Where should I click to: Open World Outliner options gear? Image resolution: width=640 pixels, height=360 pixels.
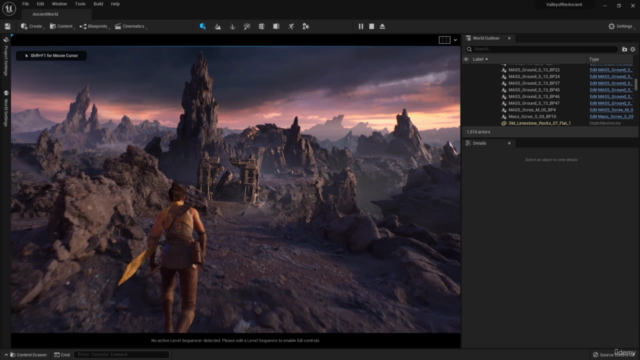(x=633, y=49)
